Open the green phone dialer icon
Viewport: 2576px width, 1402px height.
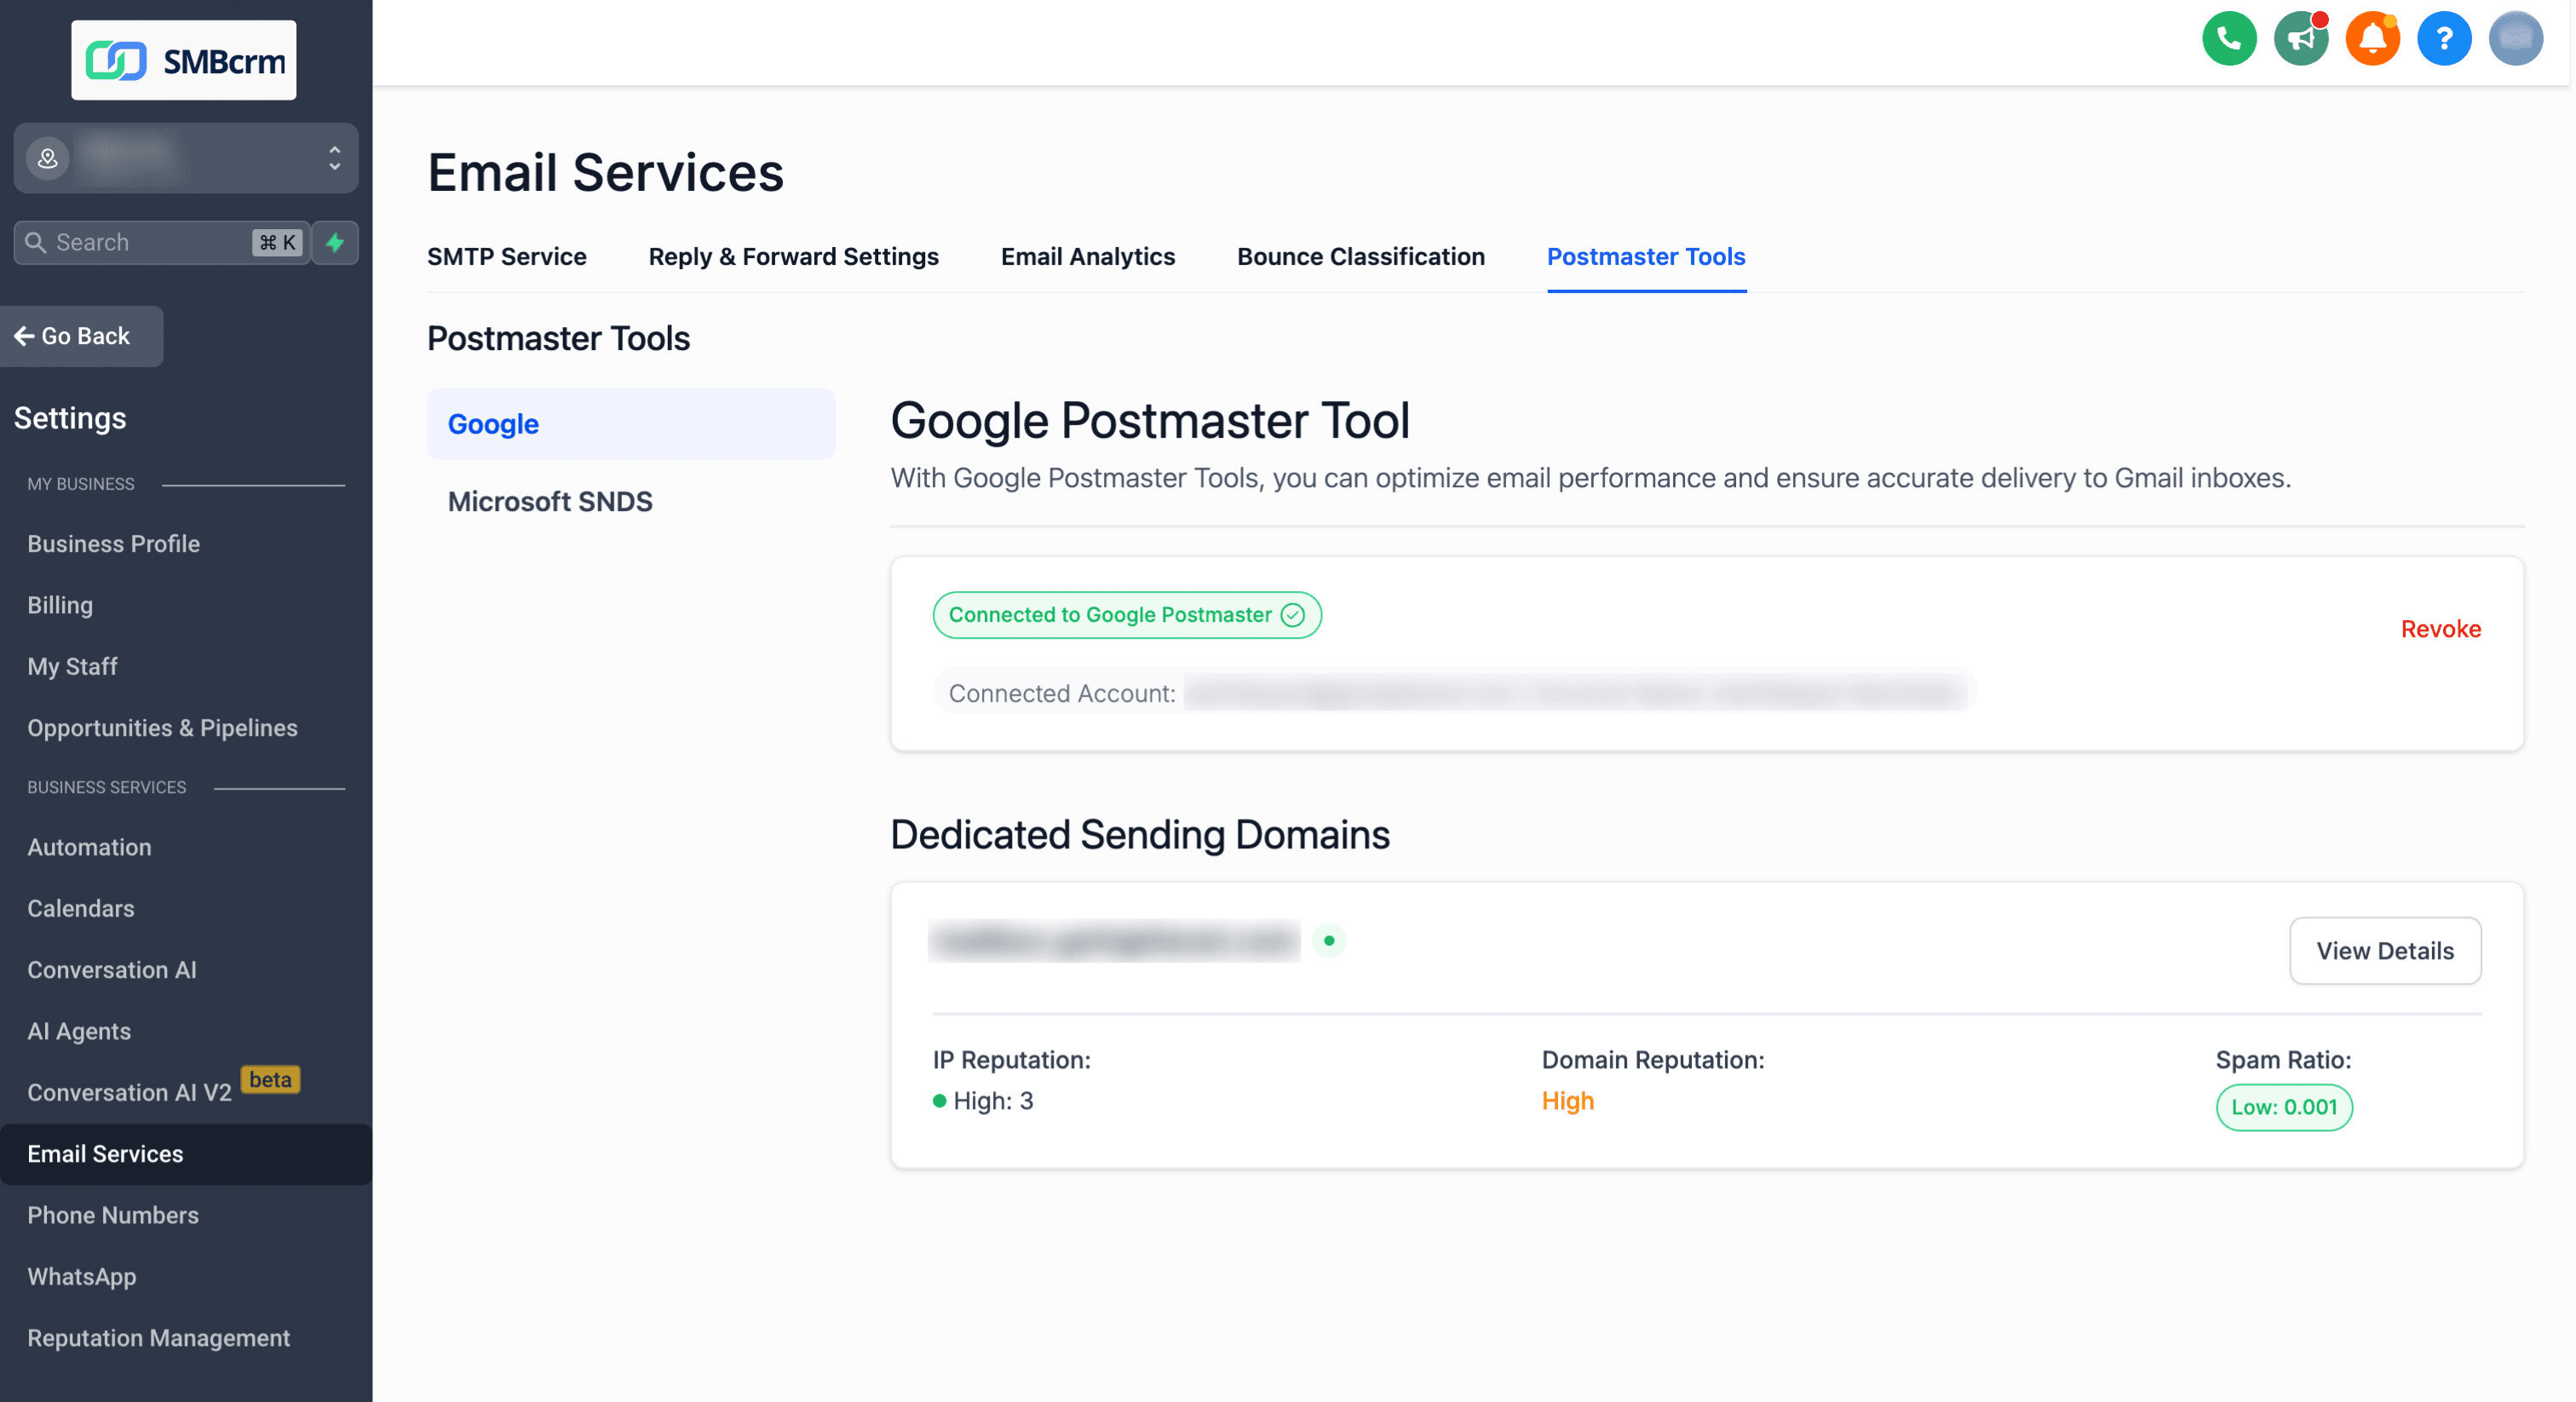click(2229, 40)
